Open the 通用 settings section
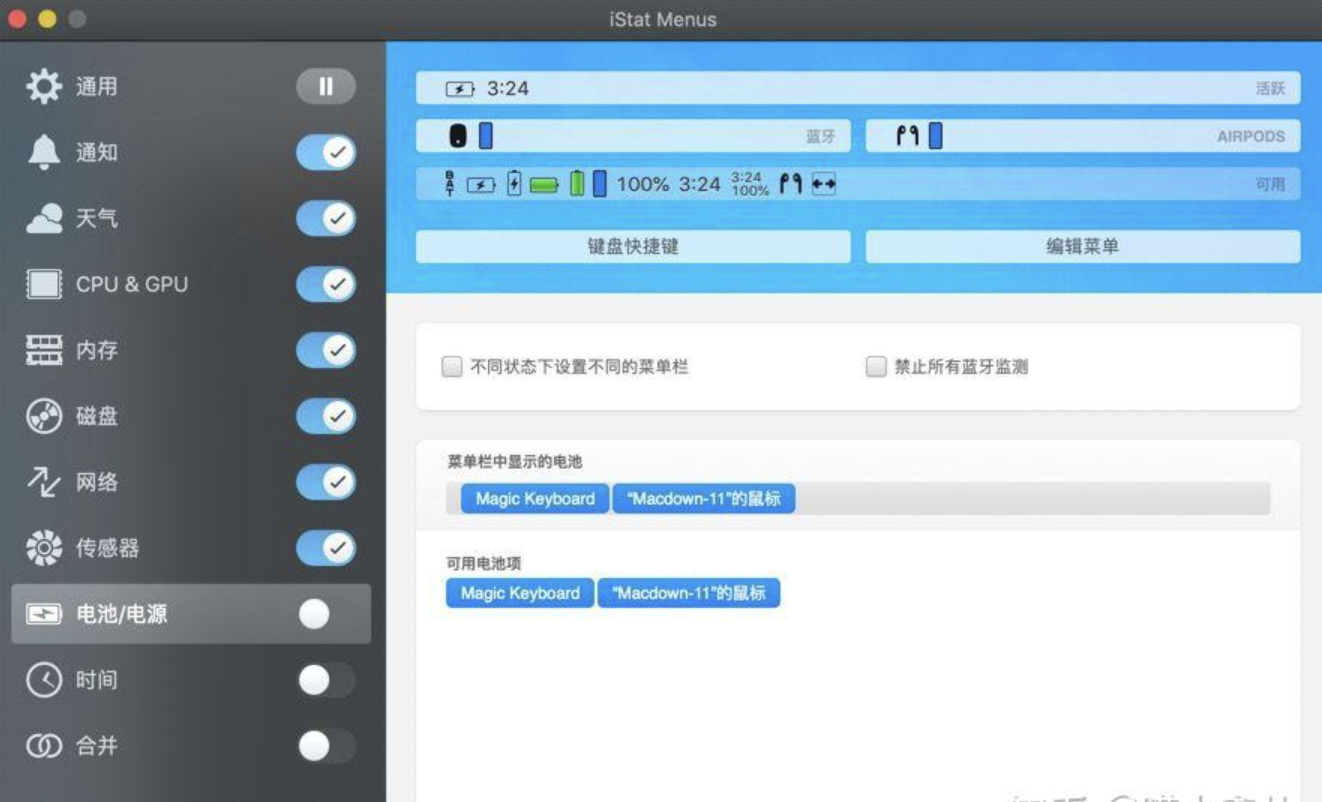The width and height of the screenshot is (1322, 802). click(x=95, y=86)
